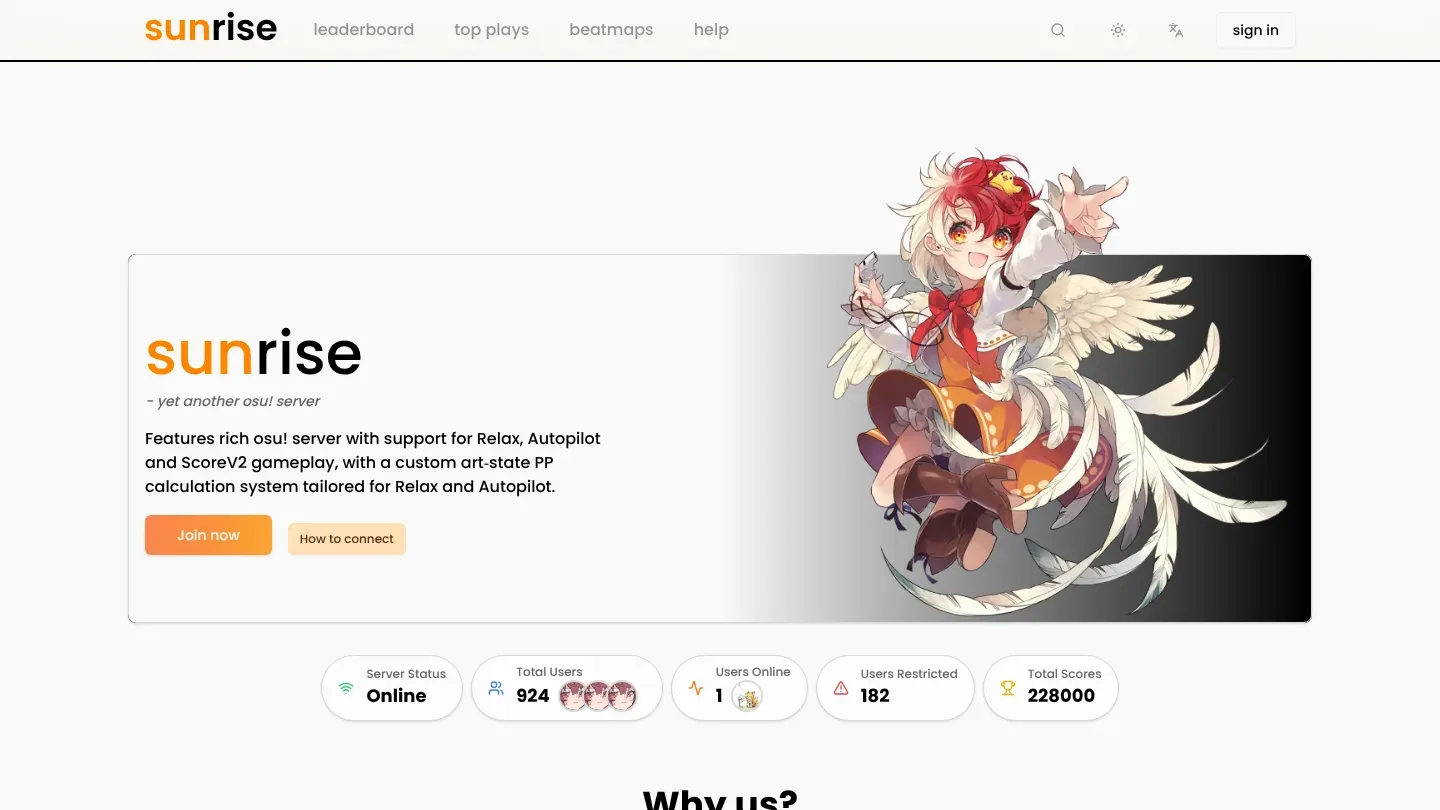
Task: Click the large sunrise banner title
Action: click(x=253, y=353)
